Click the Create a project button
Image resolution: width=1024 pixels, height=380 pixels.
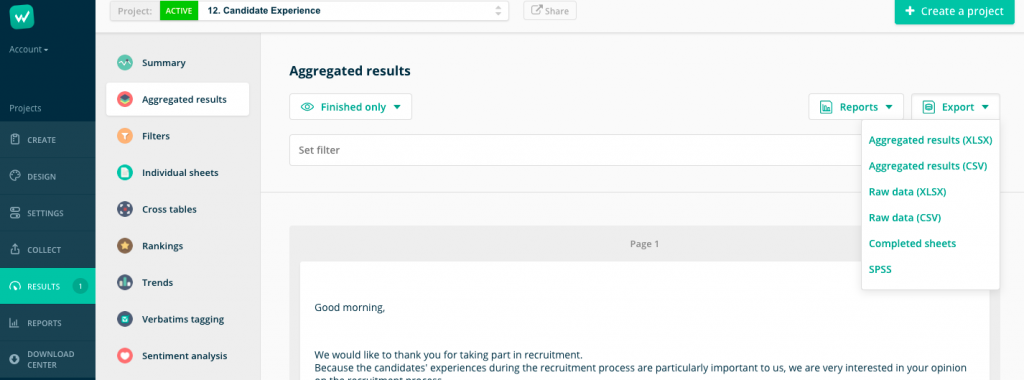(x=954, y=11)
